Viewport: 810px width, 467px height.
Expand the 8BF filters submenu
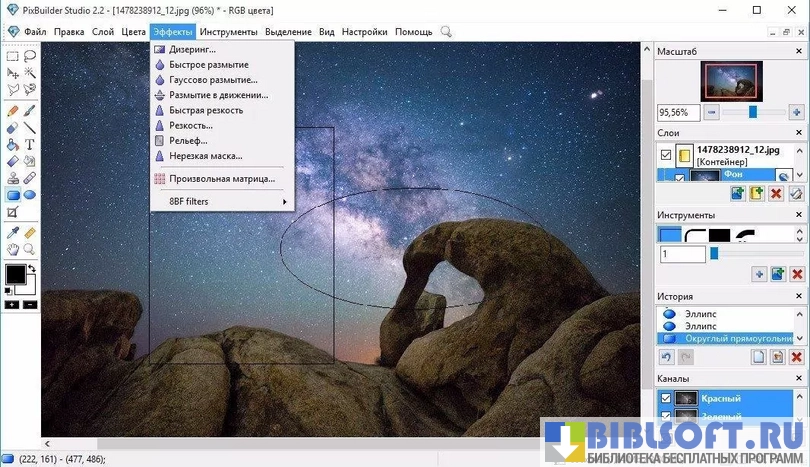(222, 202)
